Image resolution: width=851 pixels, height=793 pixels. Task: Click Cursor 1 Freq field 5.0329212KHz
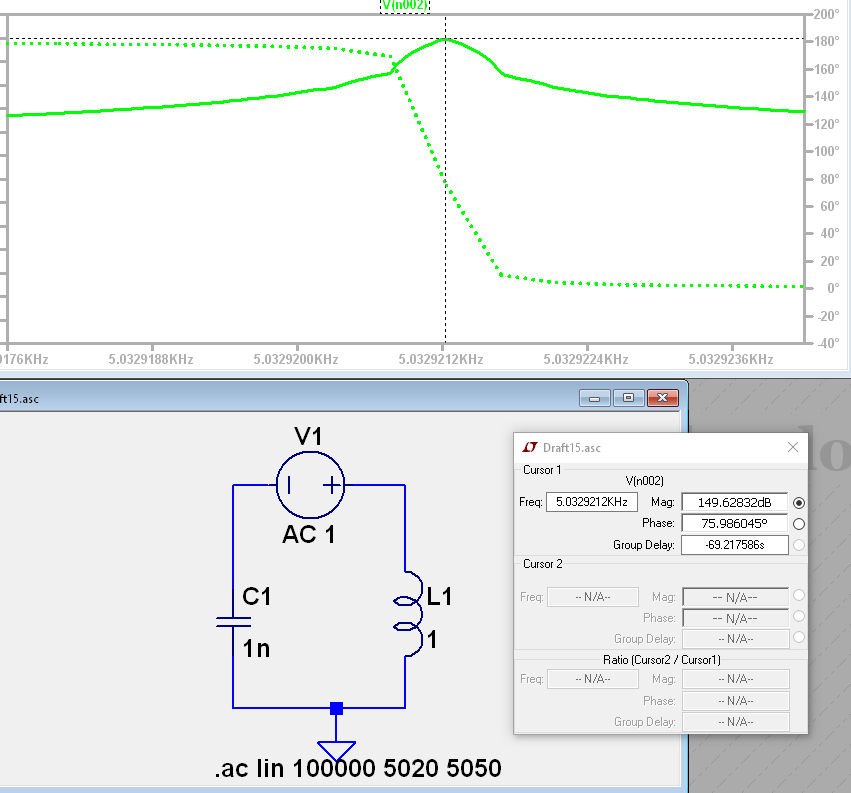click(x=592, y=502)
